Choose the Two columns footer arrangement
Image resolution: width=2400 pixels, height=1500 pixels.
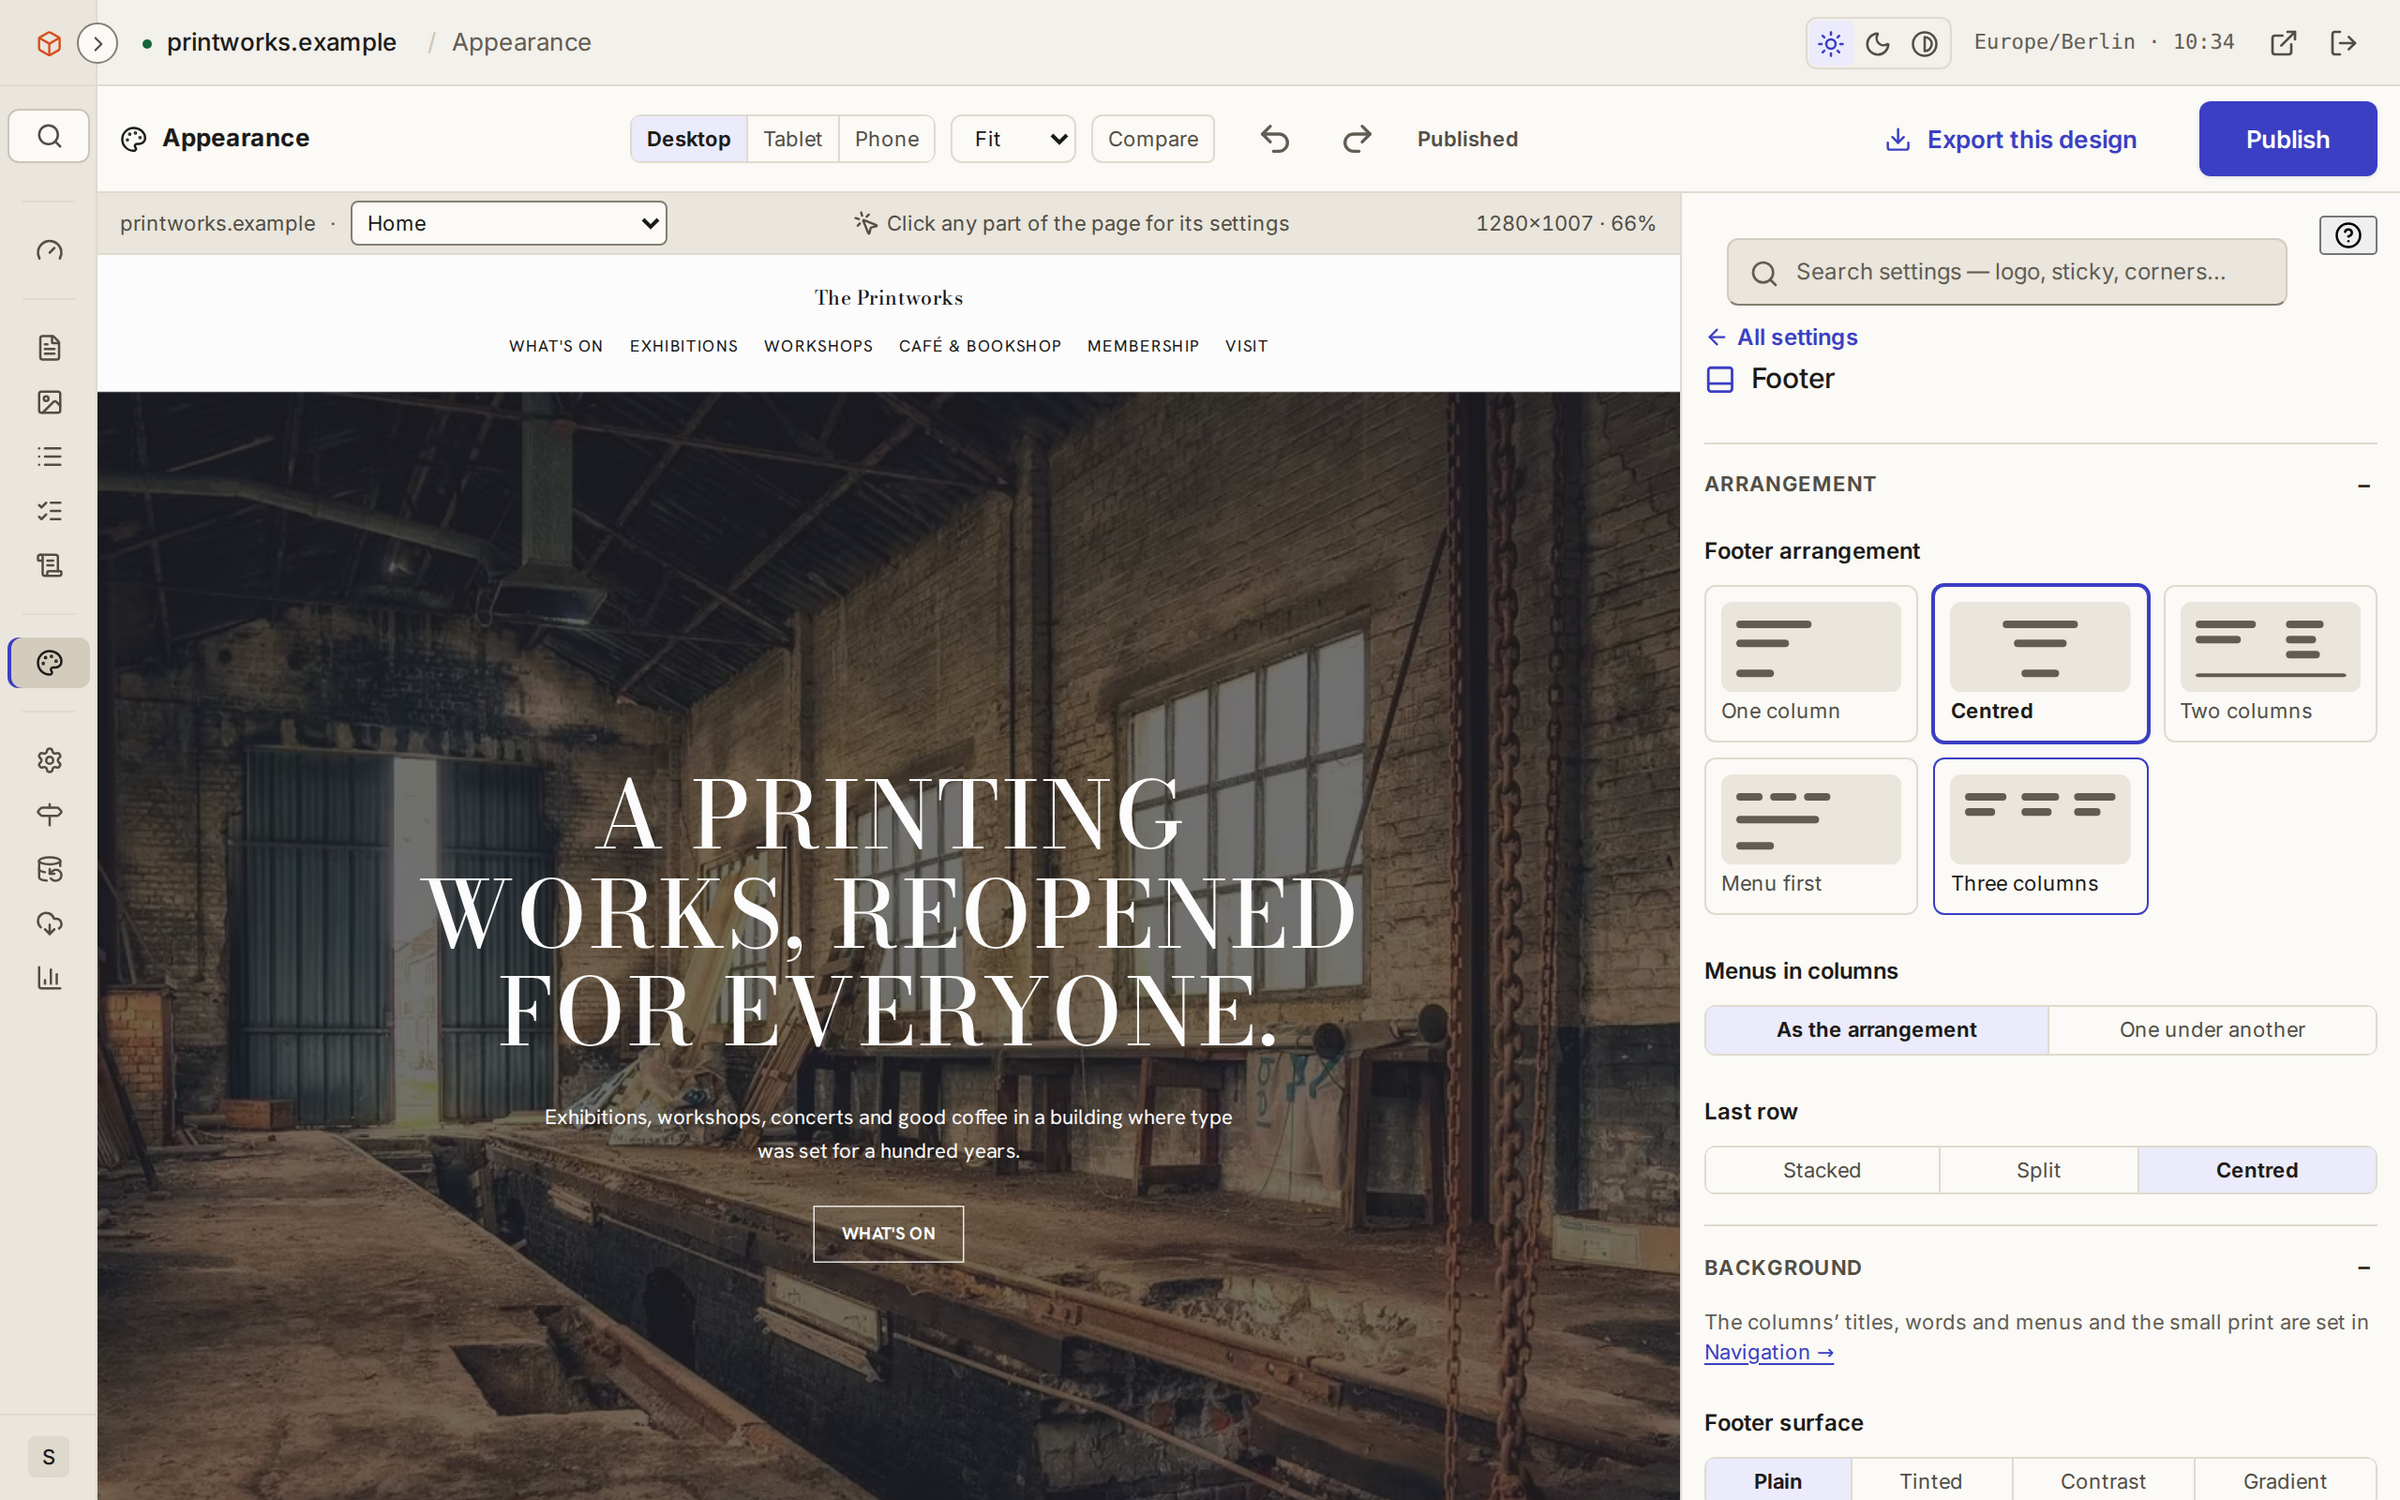click(x=2270, y=663)
